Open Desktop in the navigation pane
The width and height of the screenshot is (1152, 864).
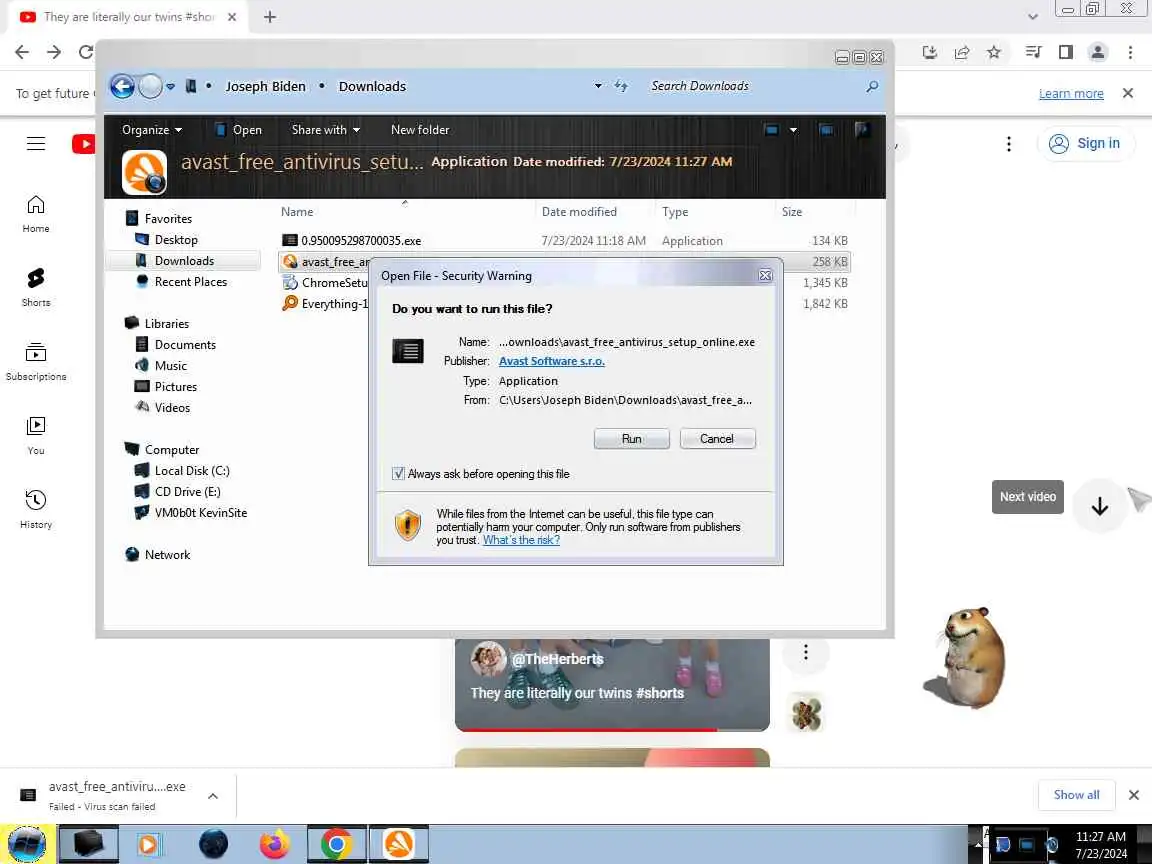pyautogui.click(x=176, y=240)
